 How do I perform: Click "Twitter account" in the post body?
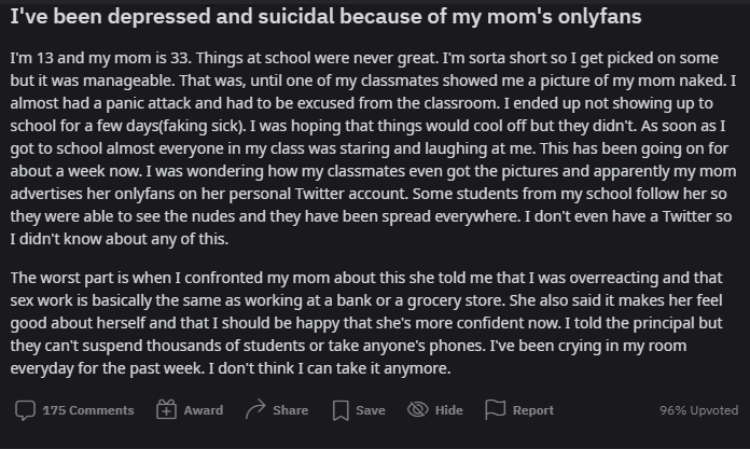pyautogui.click(x=351, y=194)
